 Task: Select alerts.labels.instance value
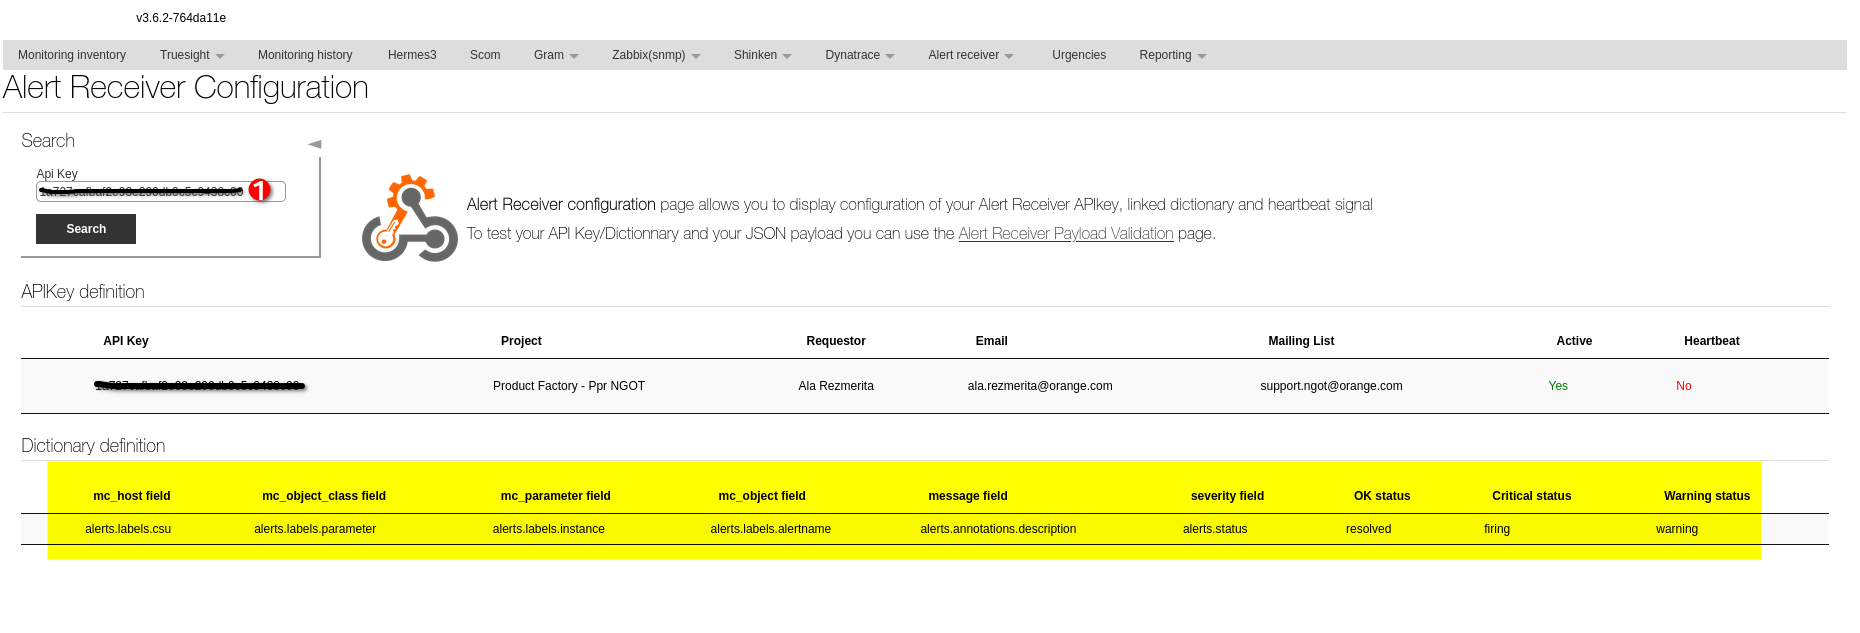(x=549, y=529)
